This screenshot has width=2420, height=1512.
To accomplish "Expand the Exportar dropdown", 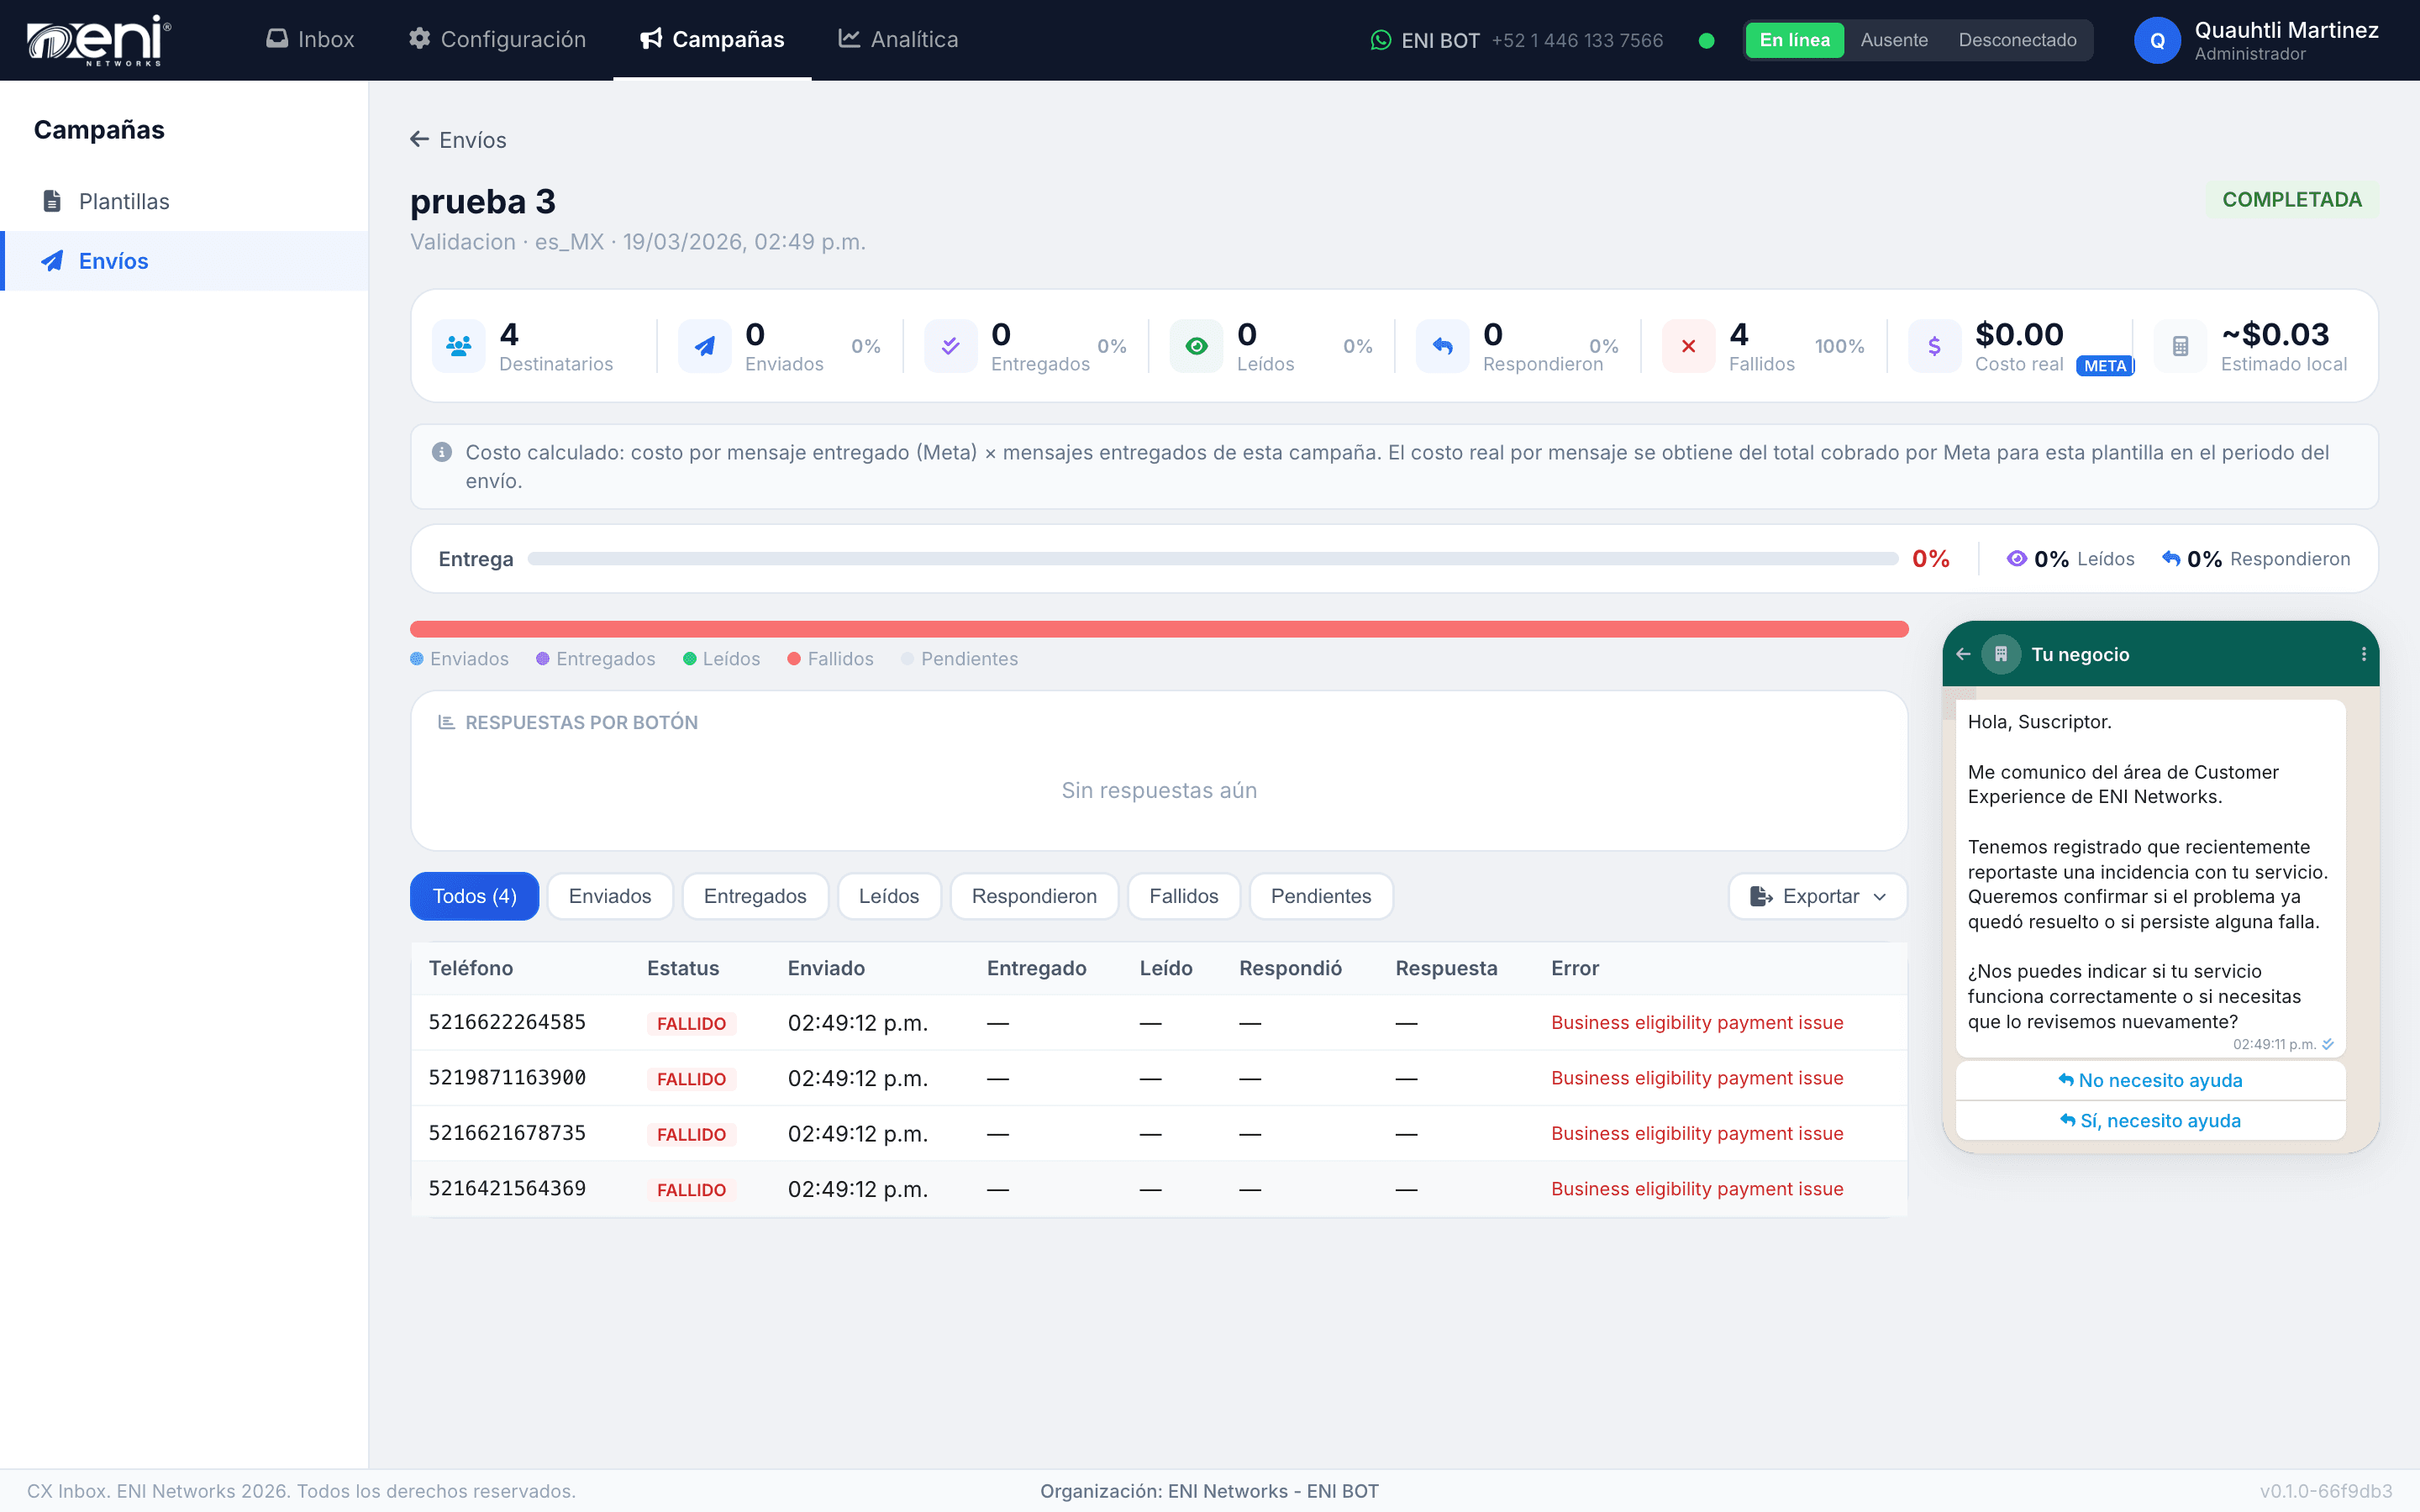I will pyautogui.click(x=1818, y=896).
